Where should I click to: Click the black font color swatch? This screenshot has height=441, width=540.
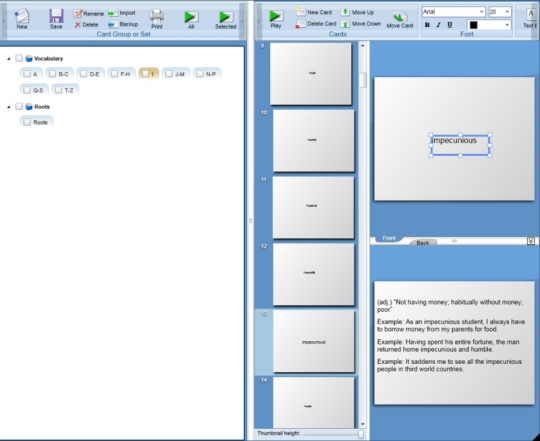(474, 25)
